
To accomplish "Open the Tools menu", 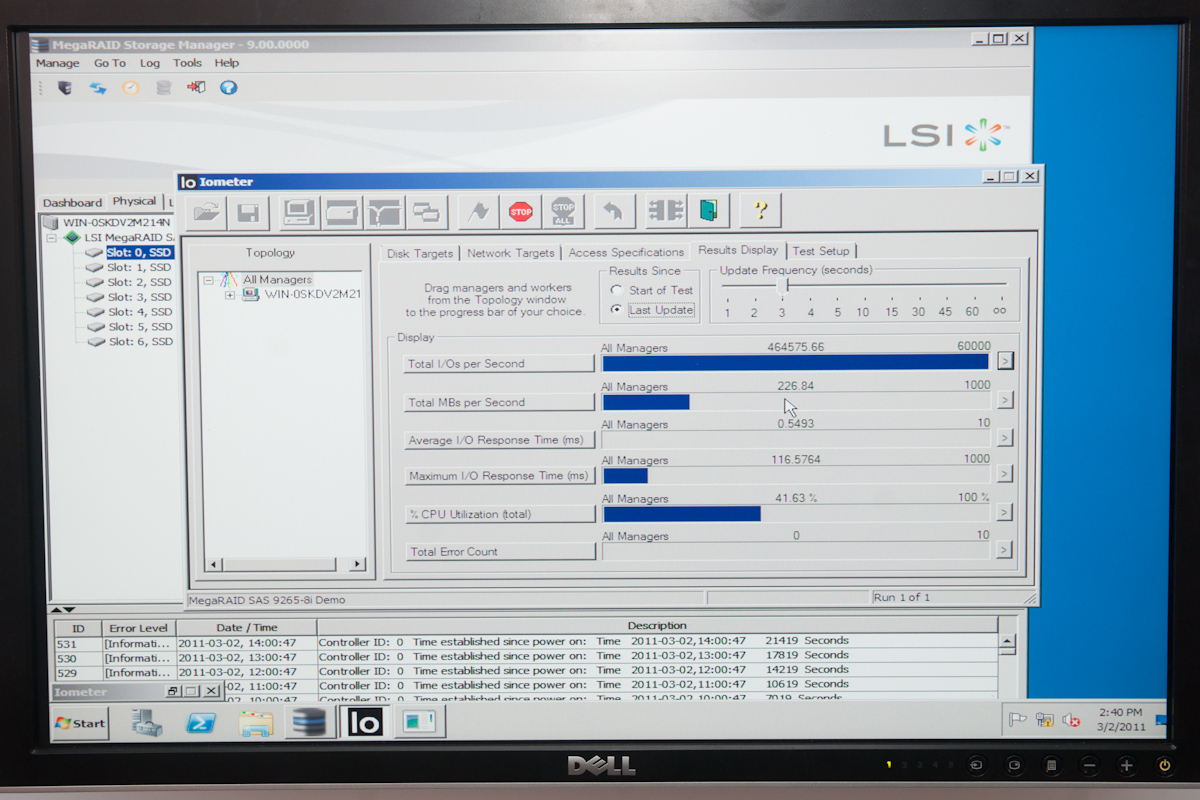I will click(x=187, y=63).
